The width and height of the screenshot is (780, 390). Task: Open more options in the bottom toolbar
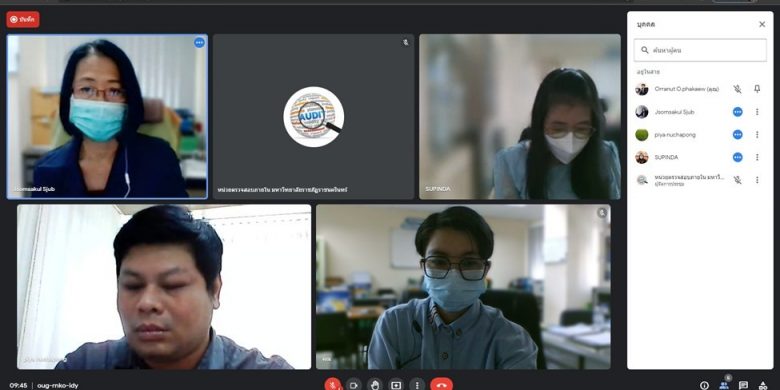[x=417, y=385]
